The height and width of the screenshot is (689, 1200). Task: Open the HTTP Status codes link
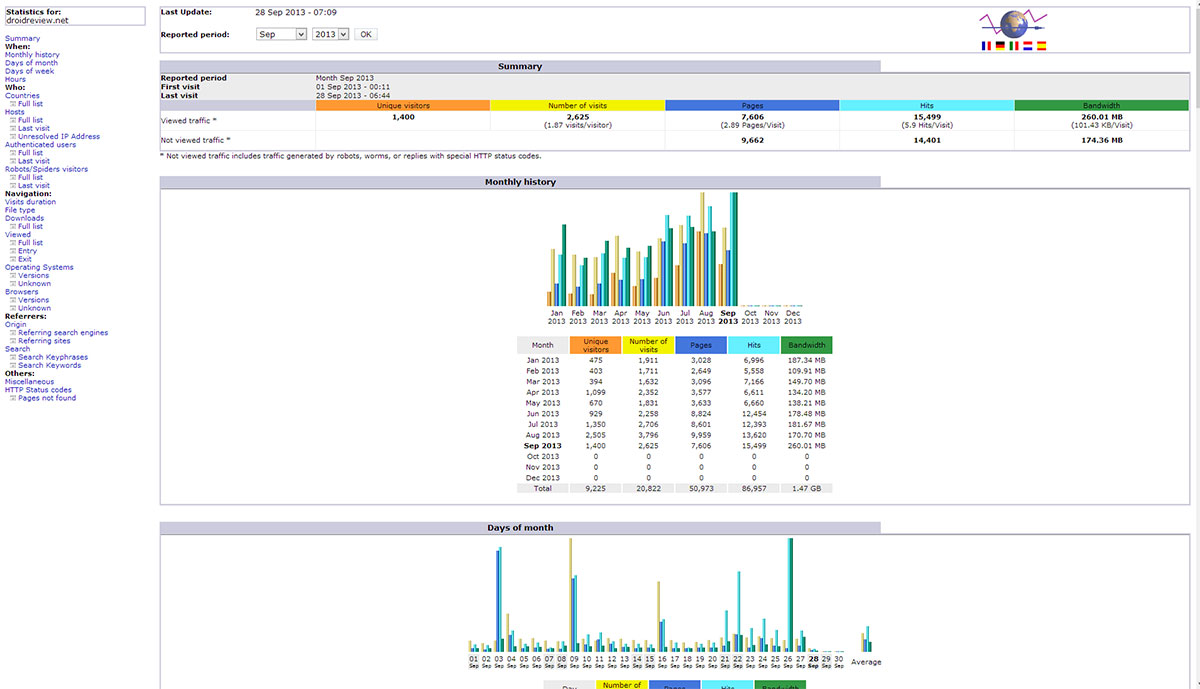38,390
